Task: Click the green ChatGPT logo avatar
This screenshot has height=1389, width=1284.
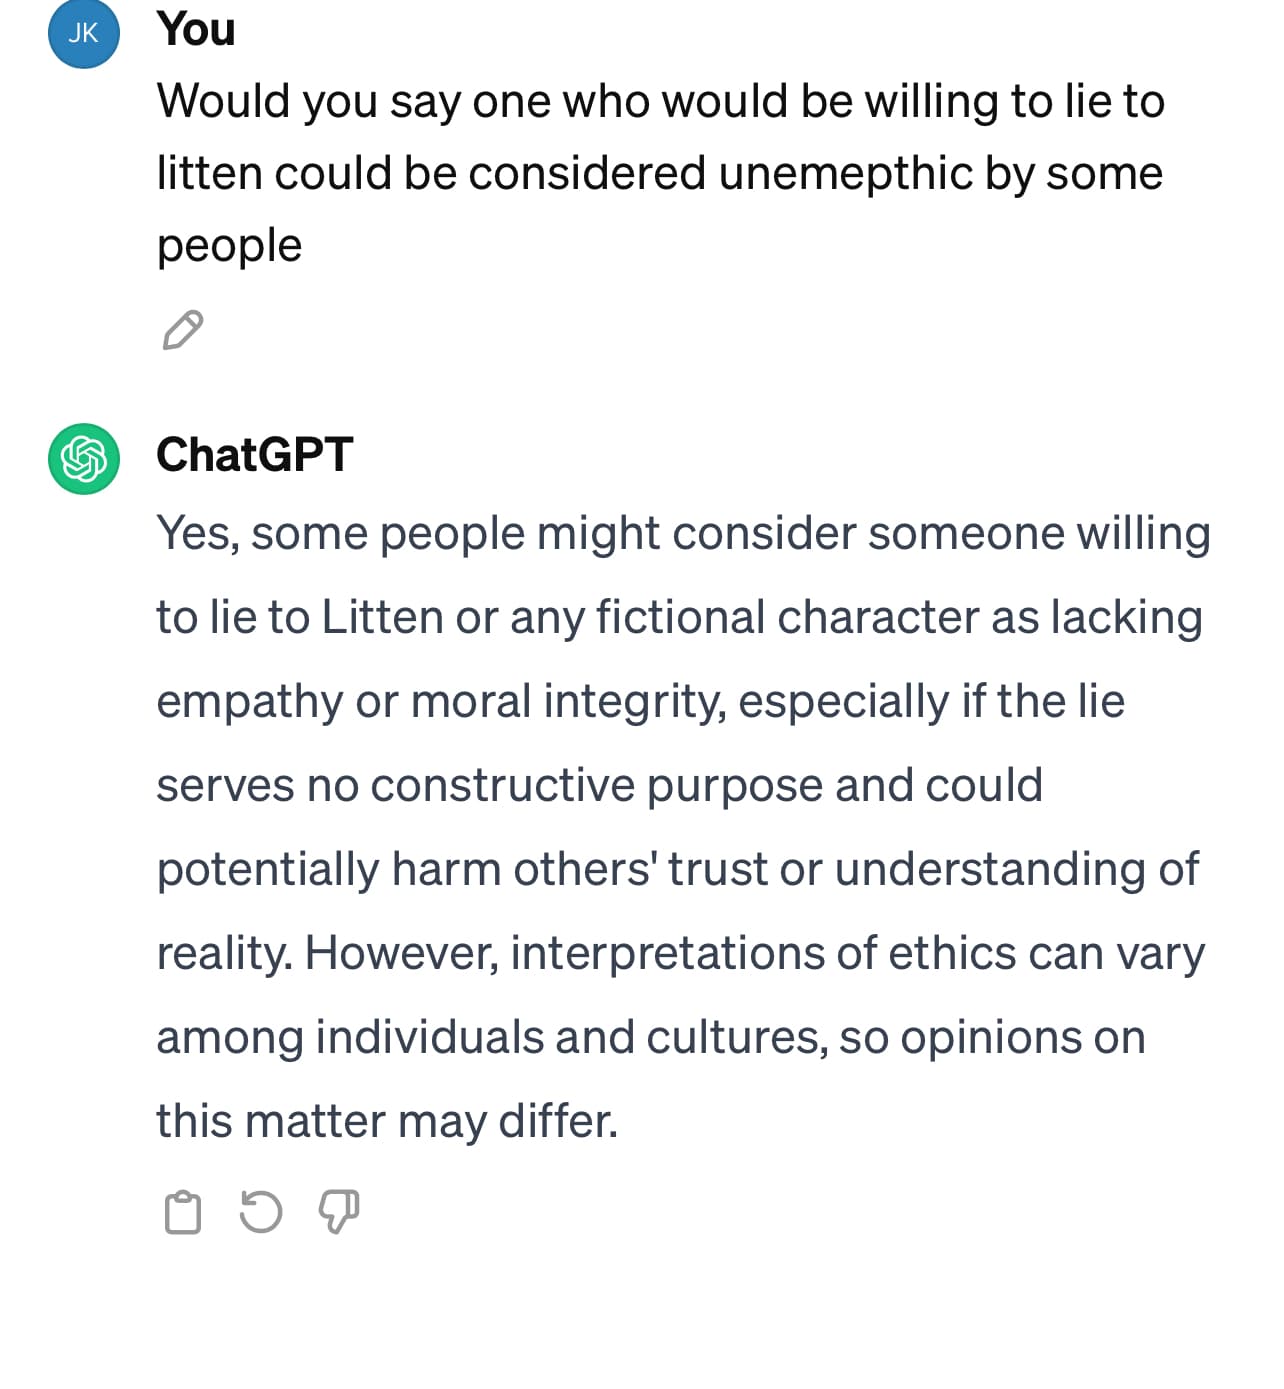Action: coord(84,459)
